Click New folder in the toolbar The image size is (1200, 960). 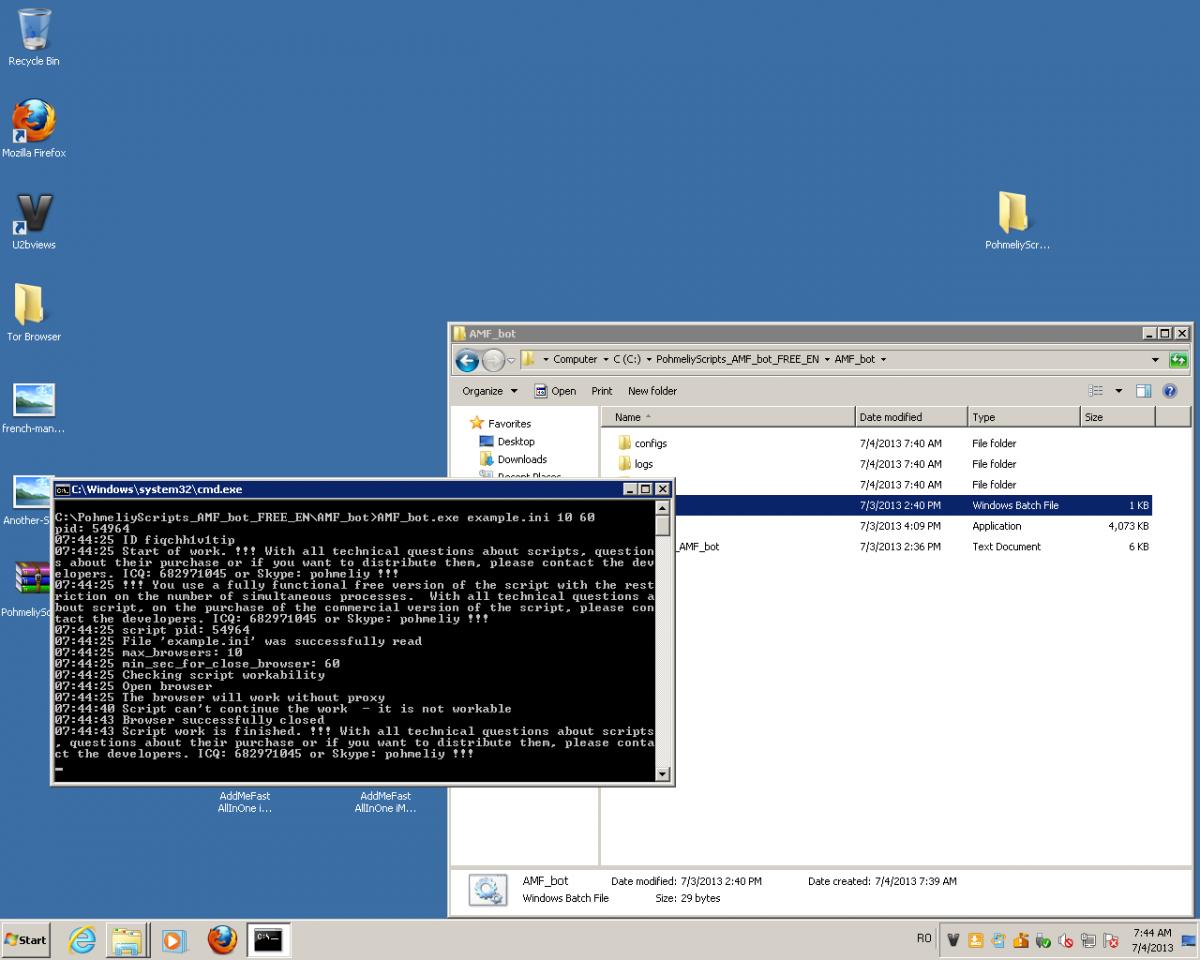[652, 391]
